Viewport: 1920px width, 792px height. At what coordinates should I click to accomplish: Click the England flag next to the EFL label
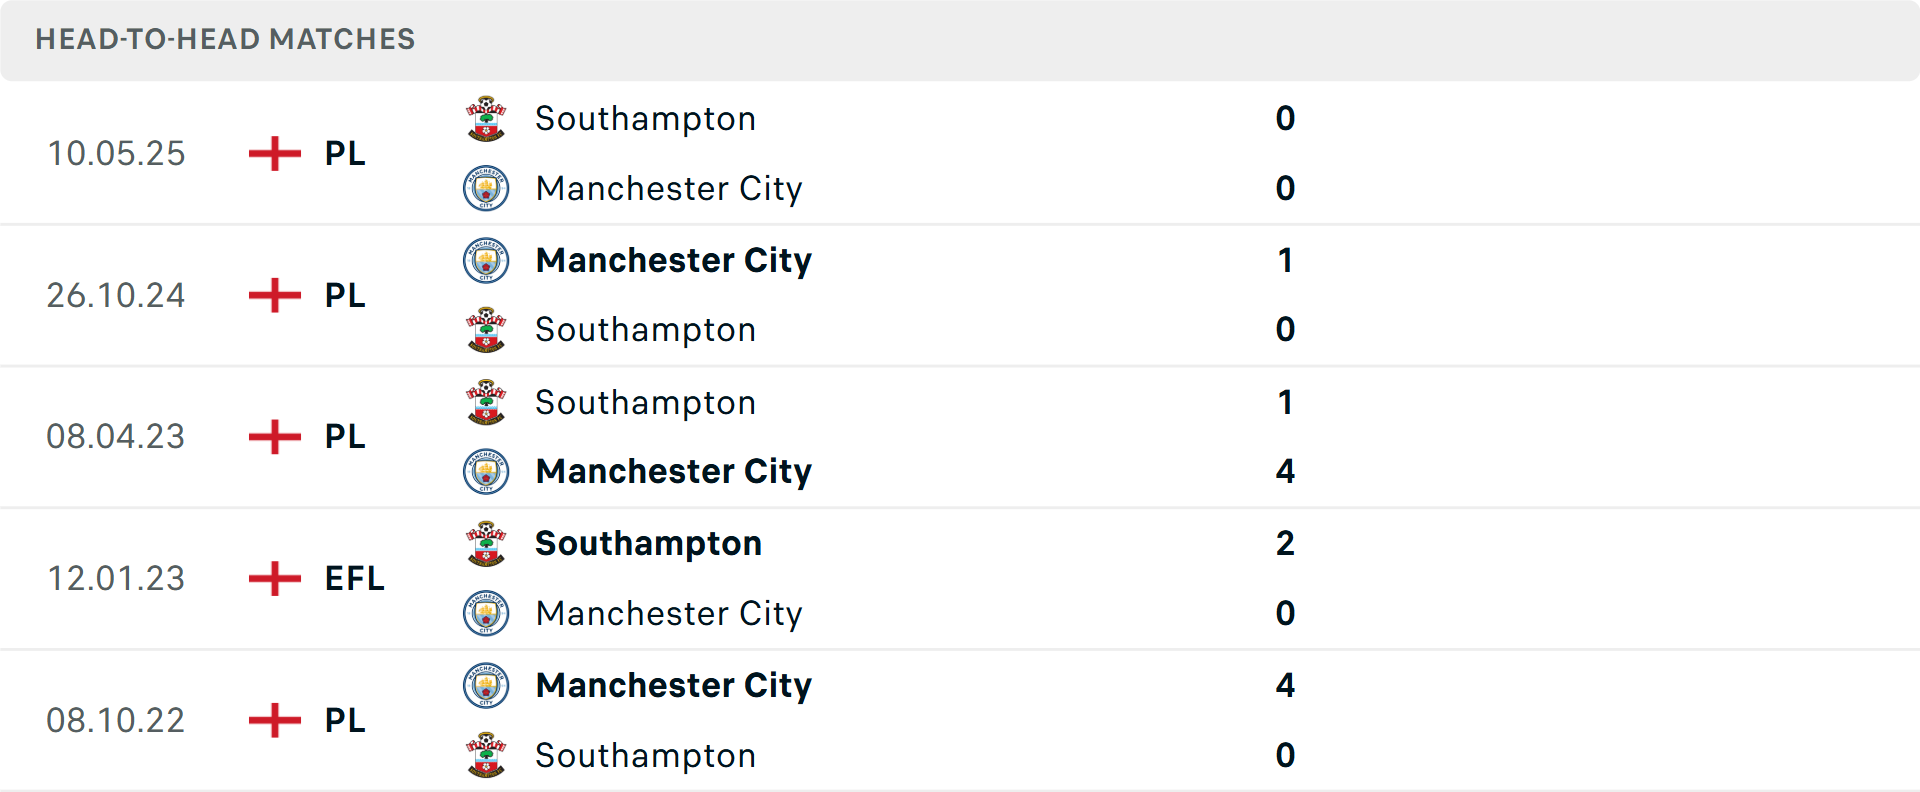pyautogui.click(x=272, y=578)
